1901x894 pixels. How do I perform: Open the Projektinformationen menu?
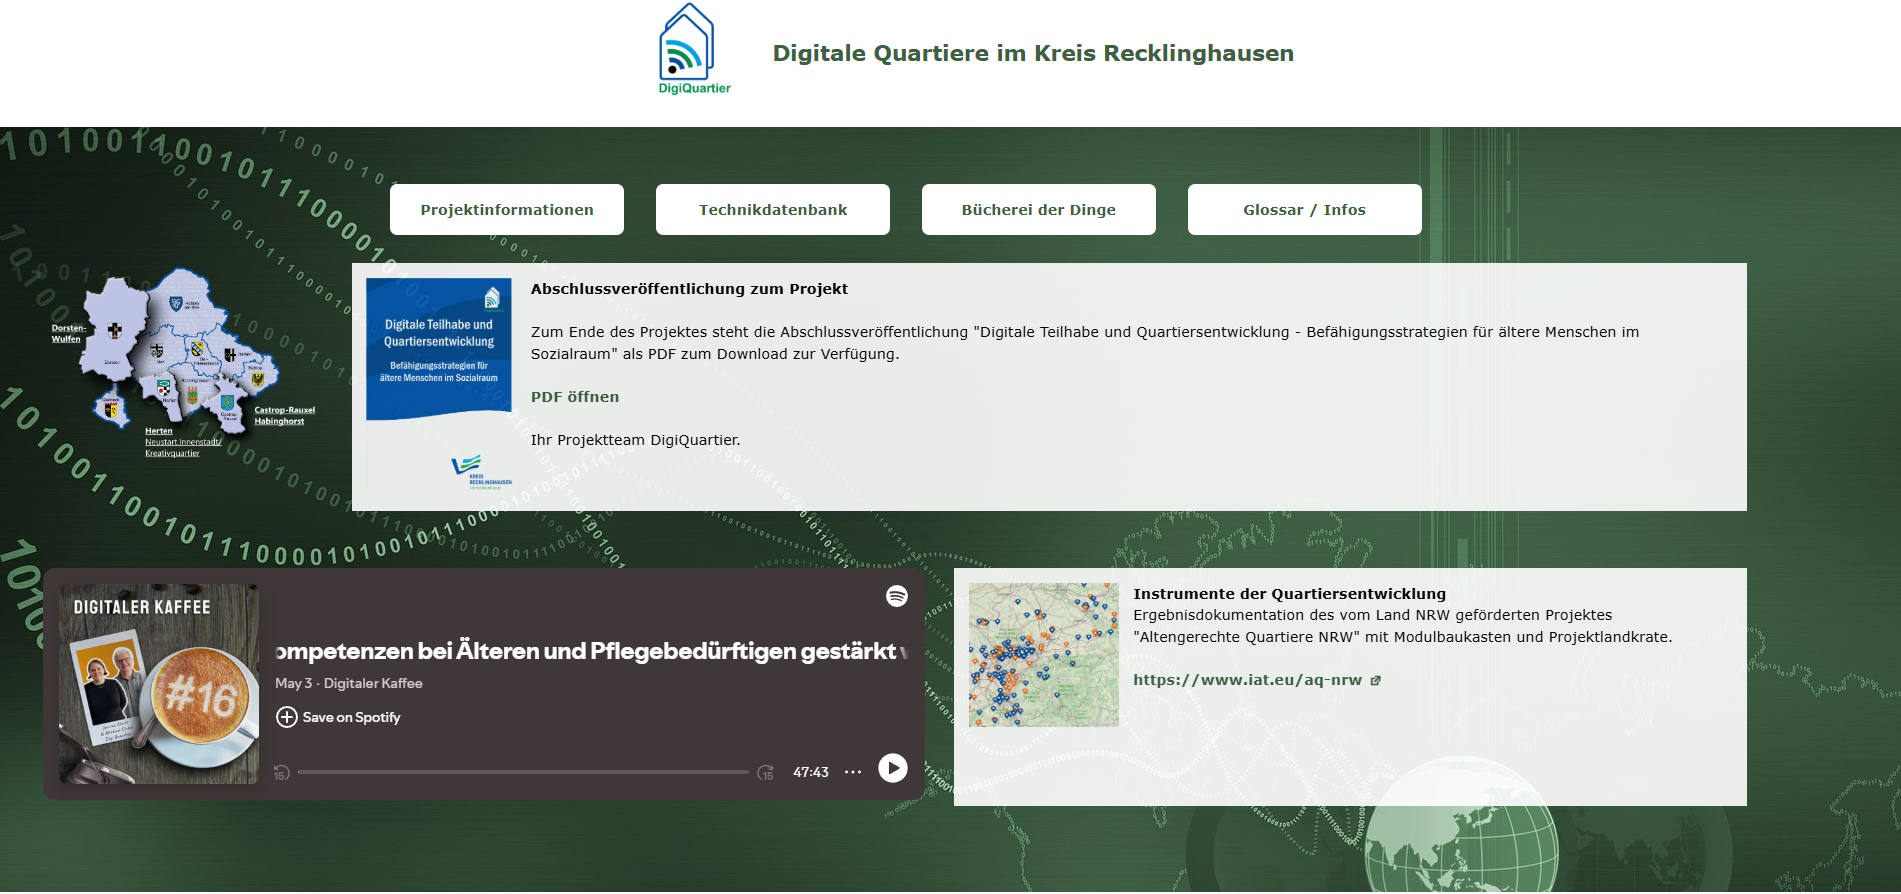(x=507, y=209)
